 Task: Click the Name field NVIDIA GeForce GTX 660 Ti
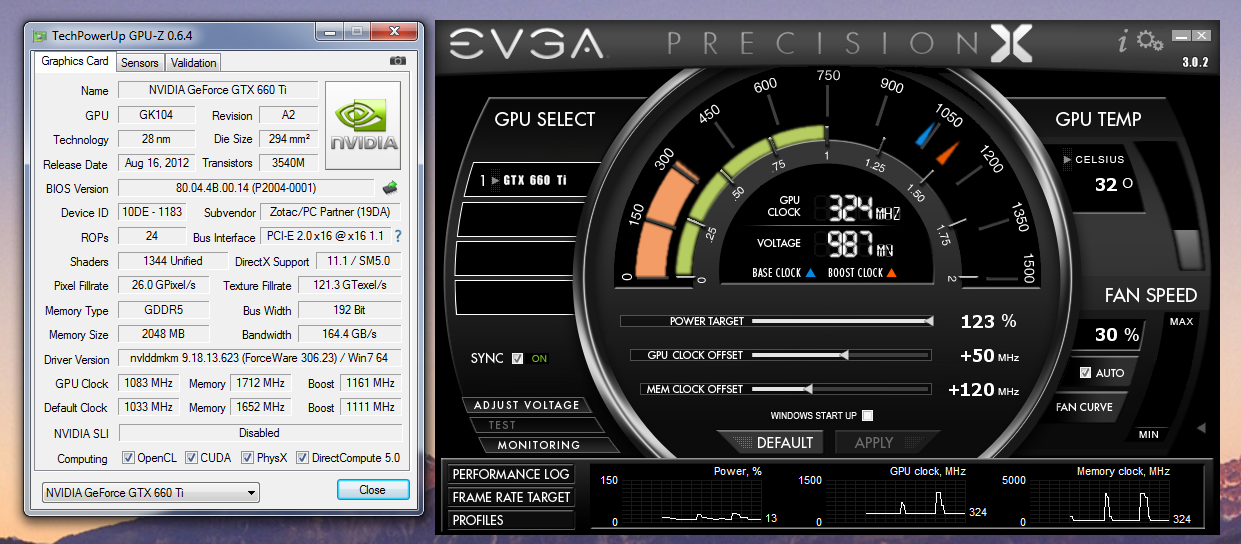point(218,90)
